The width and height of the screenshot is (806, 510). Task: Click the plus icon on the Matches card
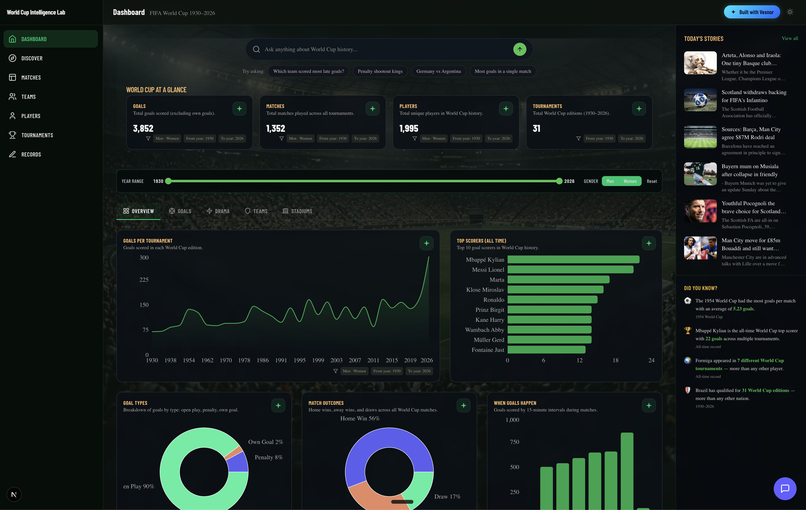pos(373,108)
